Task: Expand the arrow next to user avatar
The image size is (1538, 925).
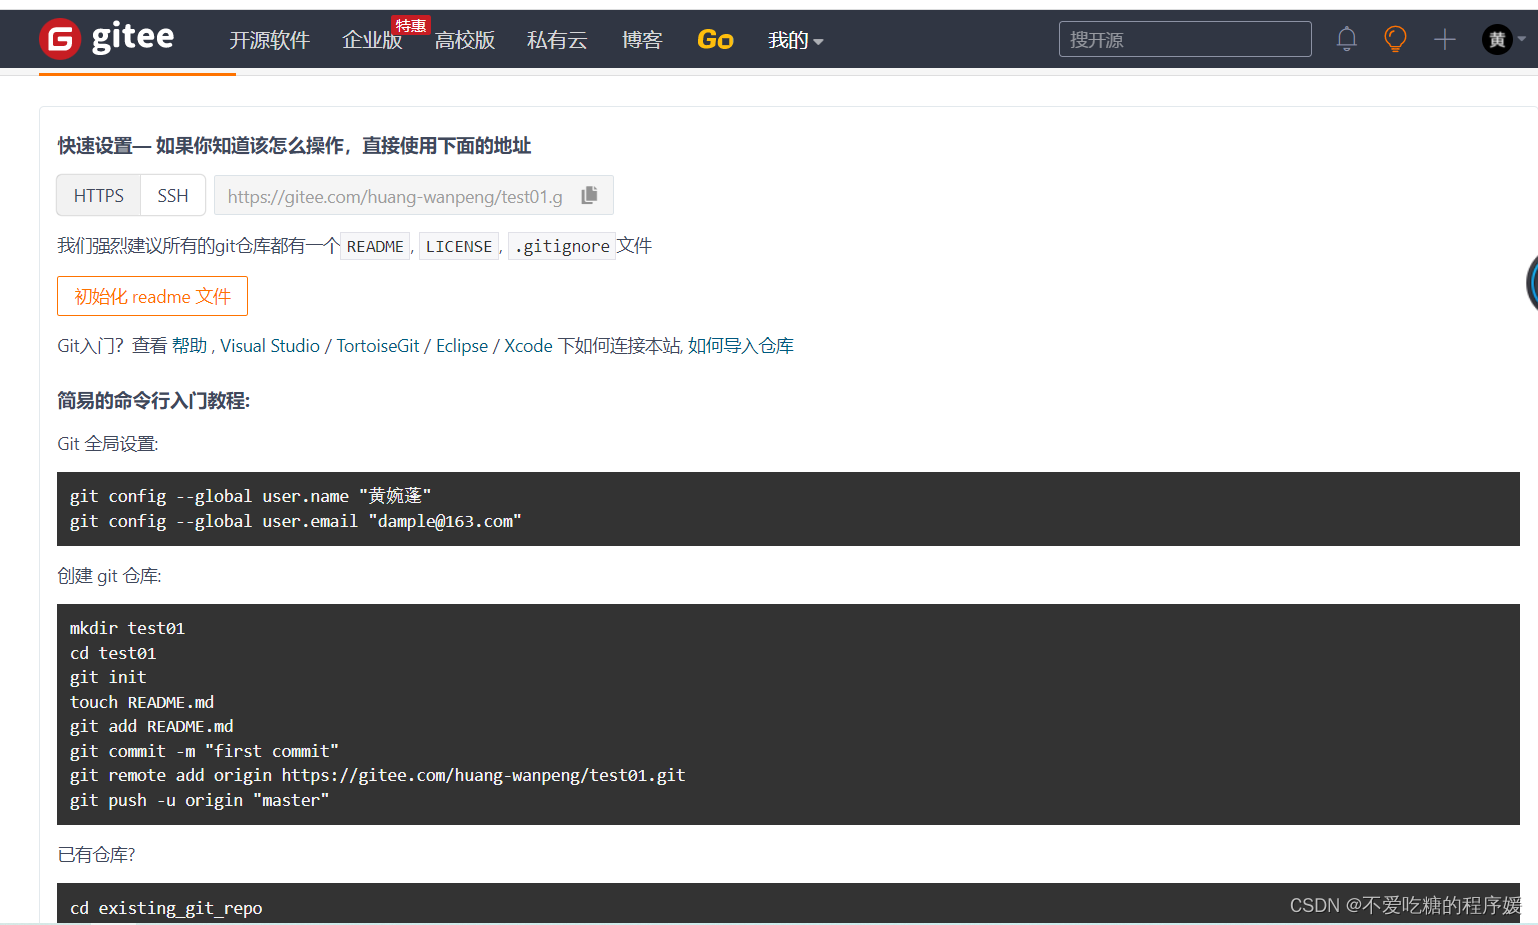Action: tap(1522, 39)
